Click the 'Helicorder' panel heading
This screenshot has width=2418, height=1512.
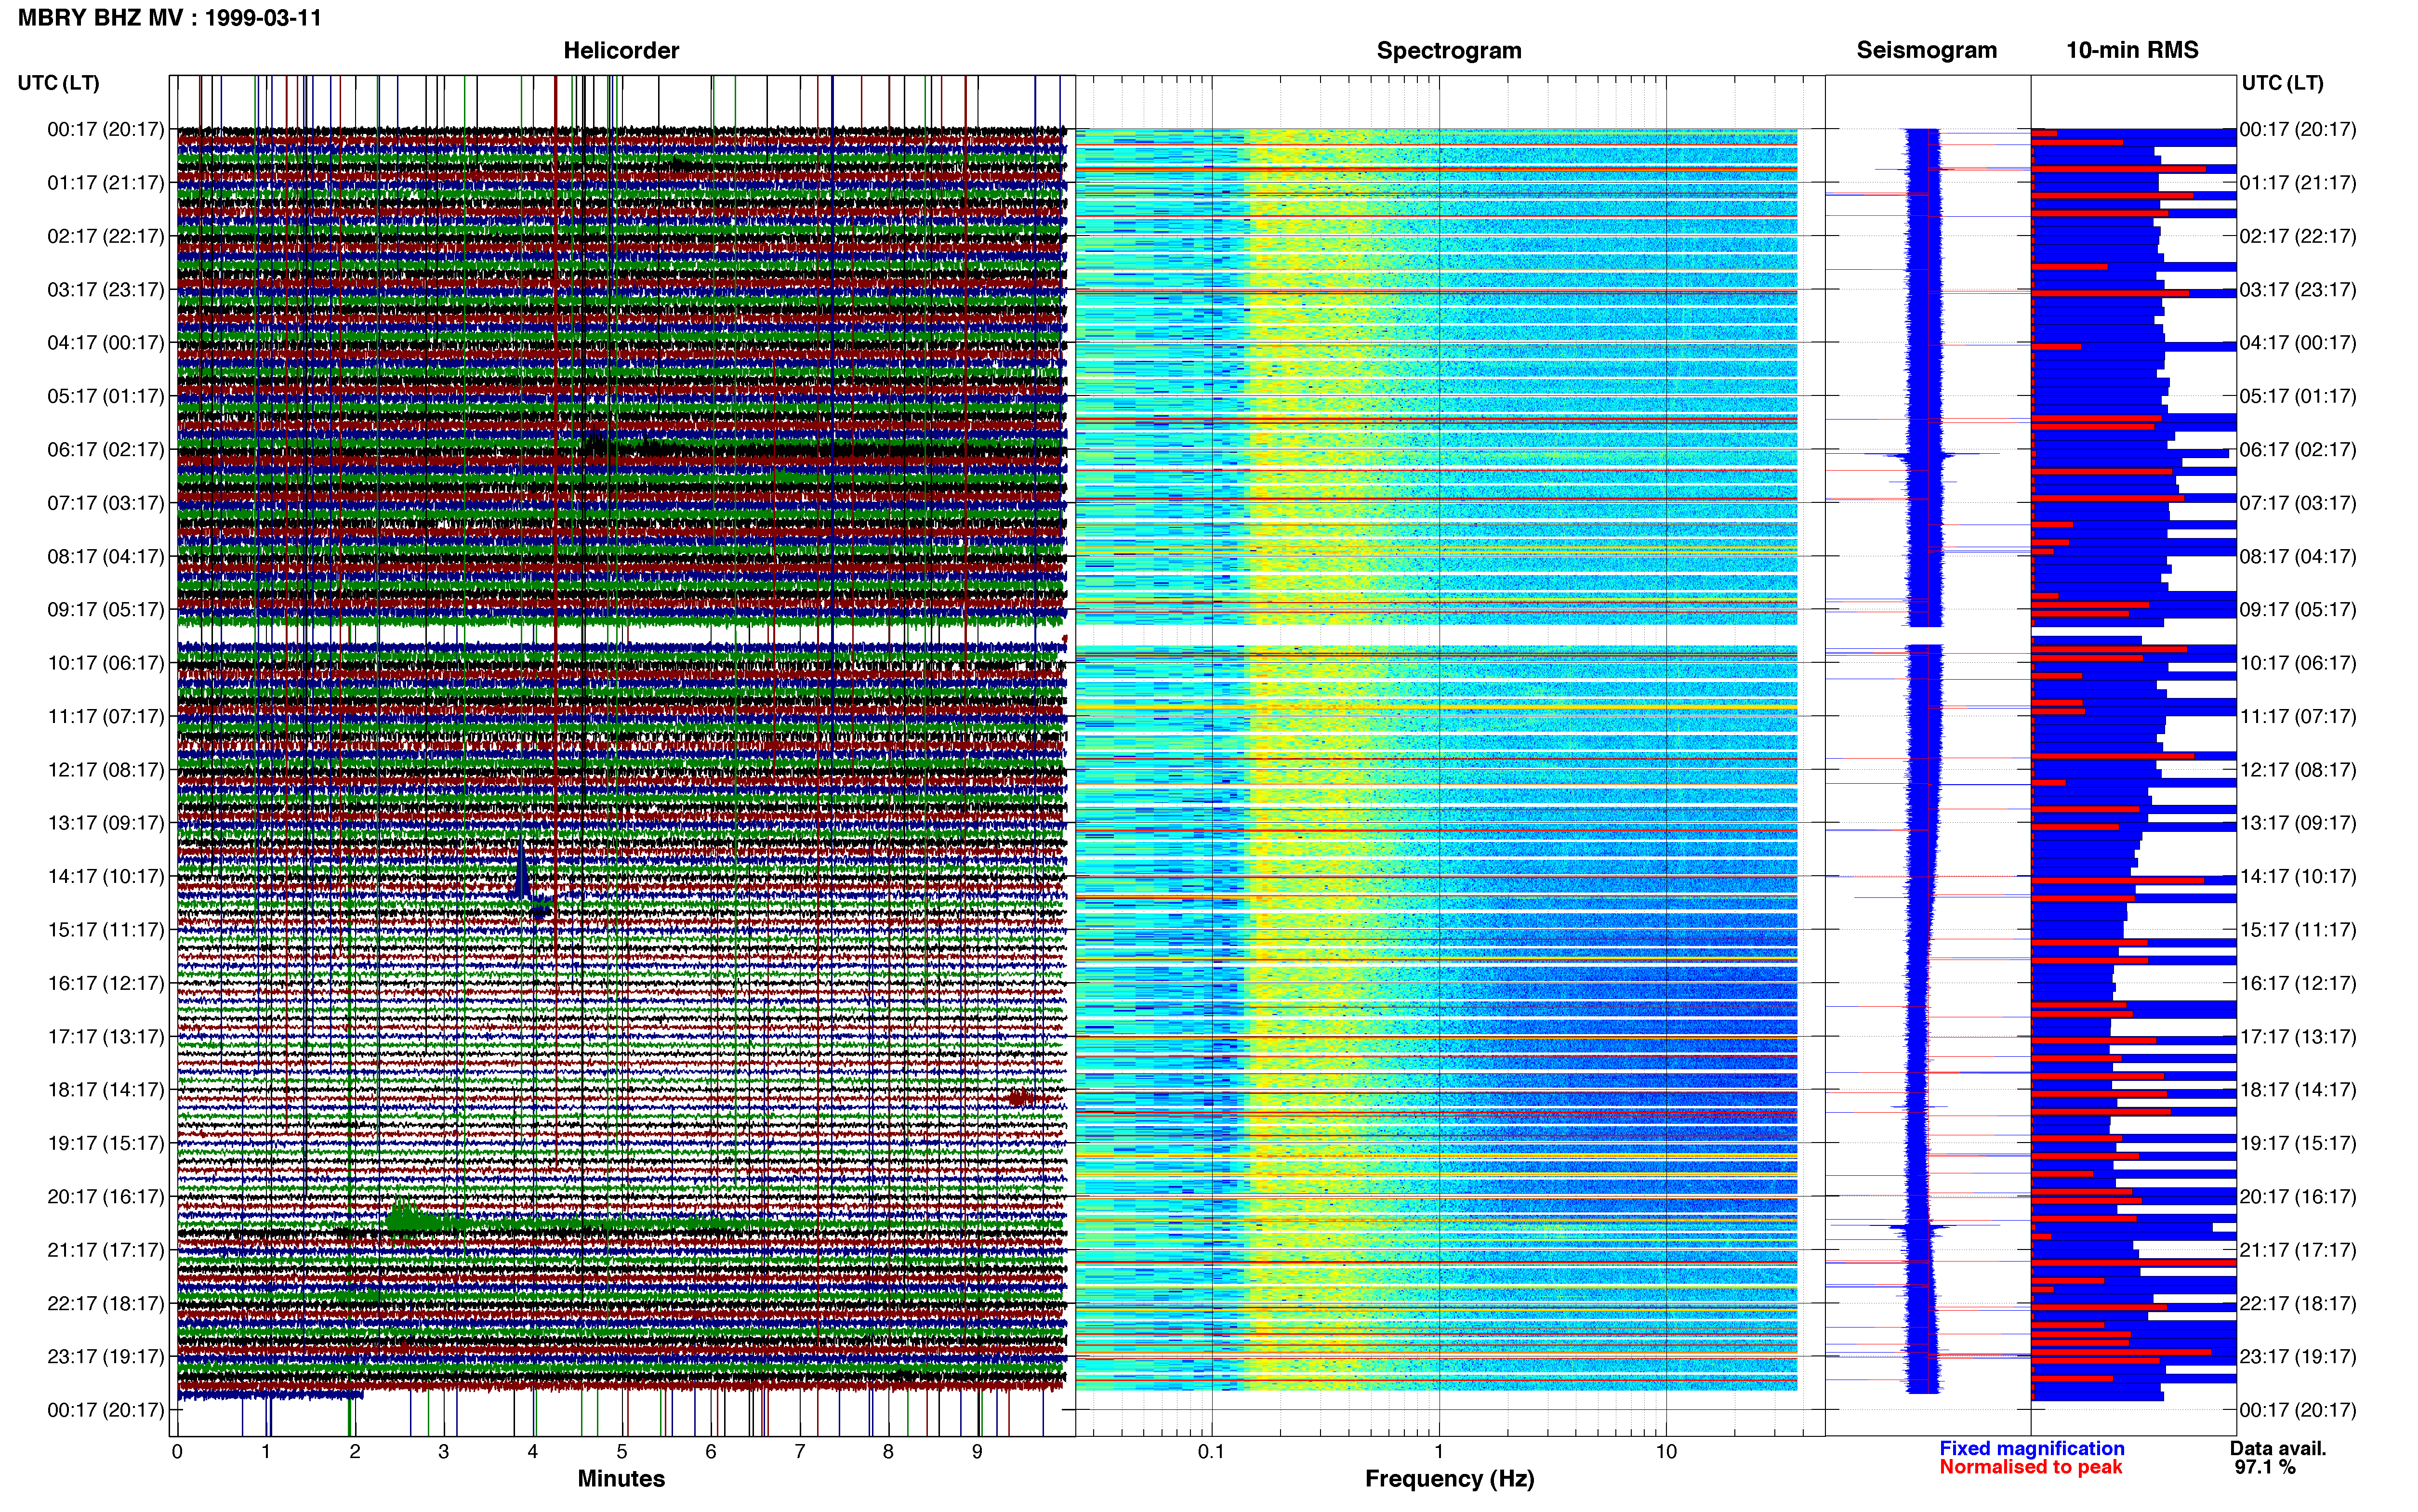621,50
